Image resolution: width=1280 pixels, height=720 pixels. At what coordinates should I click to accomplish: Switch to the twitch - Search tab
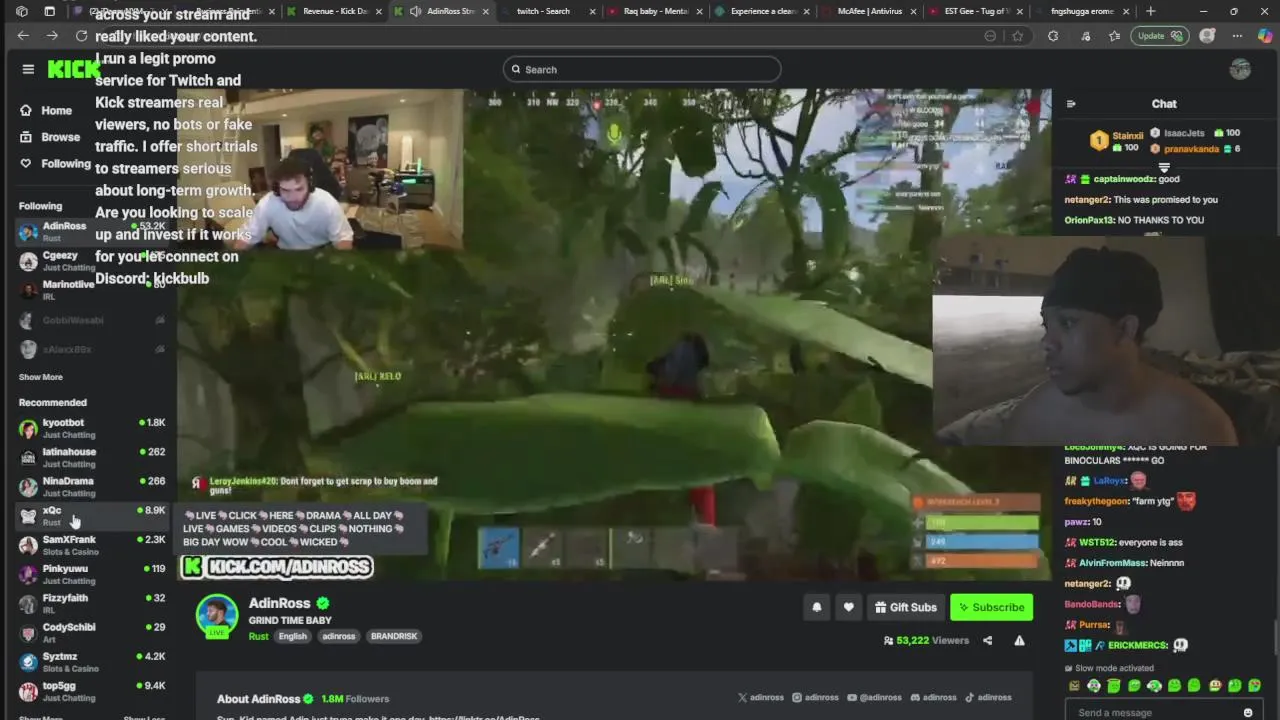pos(543,11)
